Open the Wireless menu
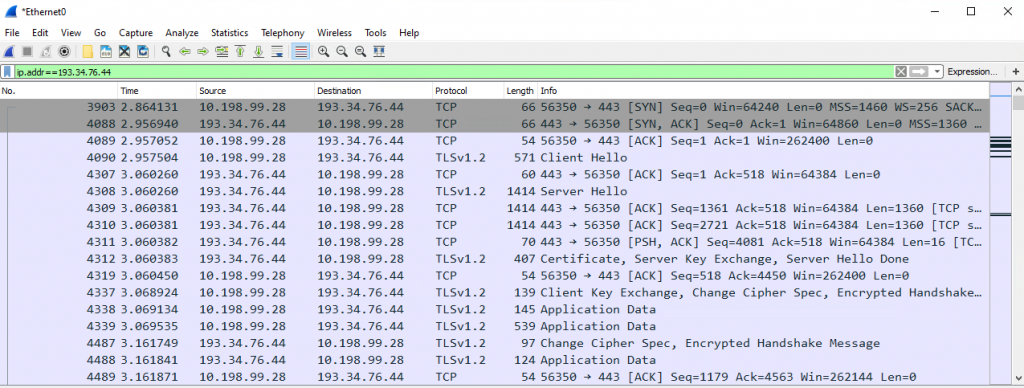 [334, 33]
